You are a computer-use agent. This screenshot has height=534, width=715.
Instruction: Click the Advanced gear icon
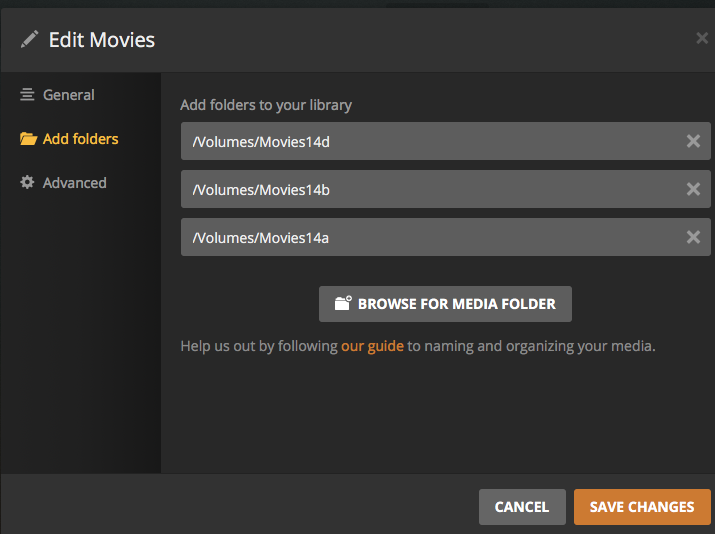point(27,183)
